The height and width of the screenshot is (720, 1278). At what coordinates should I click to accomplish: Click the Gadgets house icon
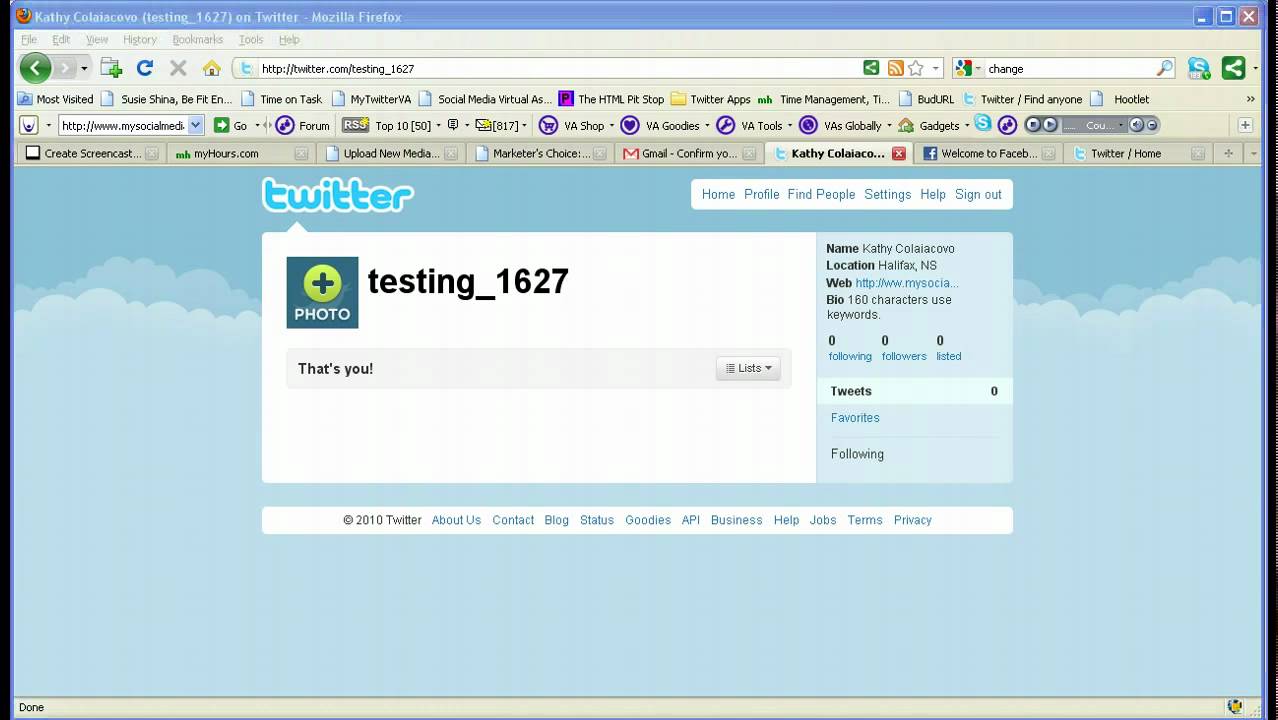click(x=906, y=125)
